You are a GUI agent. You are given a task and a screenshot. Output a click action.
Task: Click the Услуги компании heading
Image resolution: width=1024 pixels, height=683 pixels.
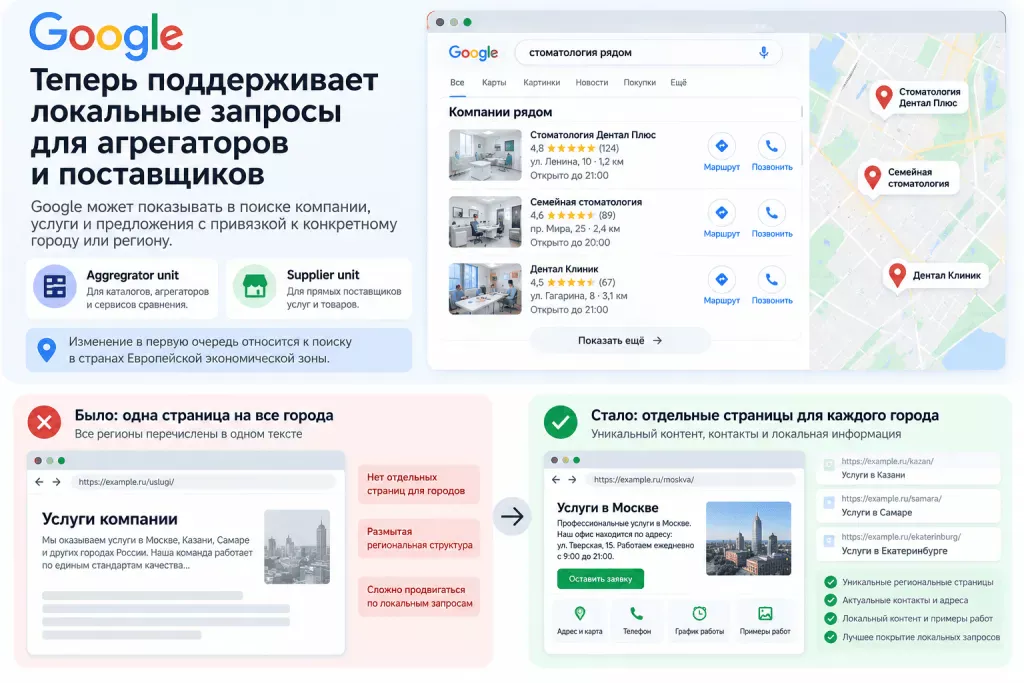tap(110, 519)
